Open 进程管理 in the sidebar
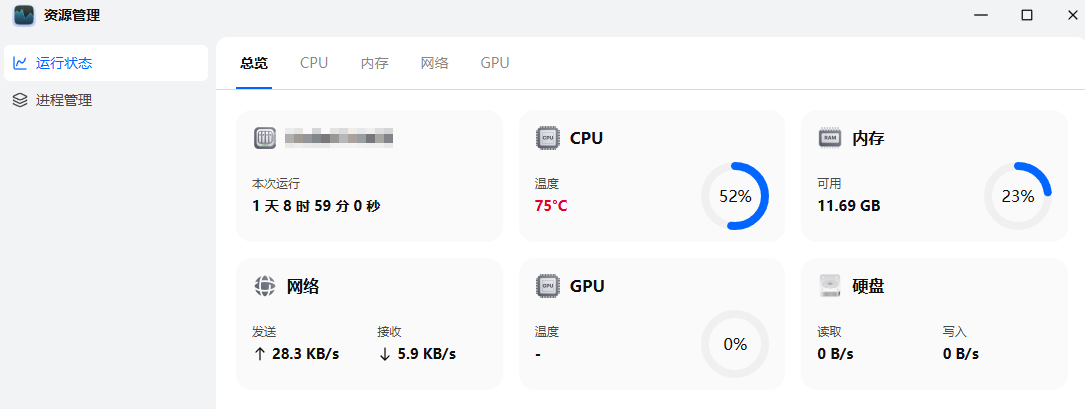 (64, 100)
